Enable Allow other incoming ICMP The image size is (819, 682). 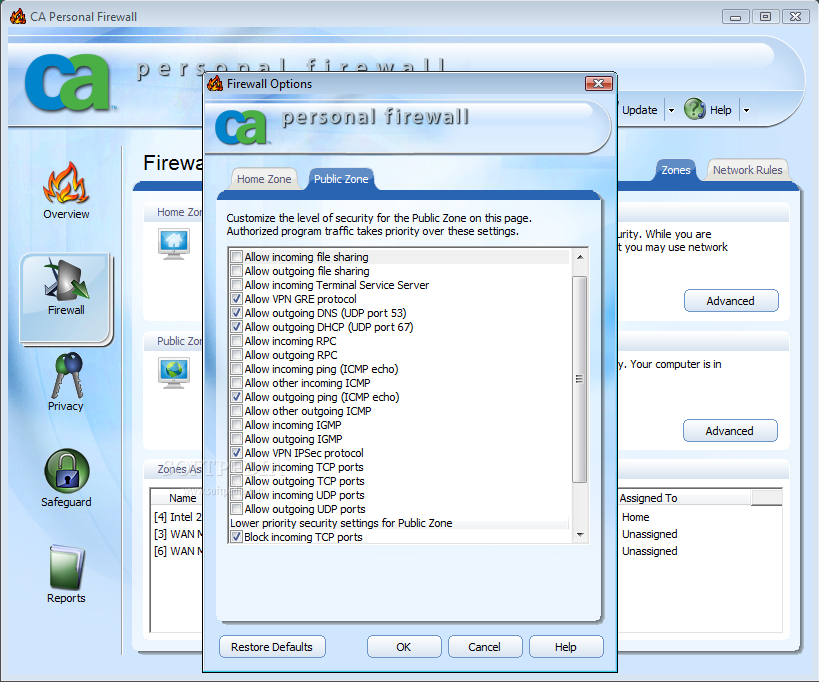pos(237,383)
